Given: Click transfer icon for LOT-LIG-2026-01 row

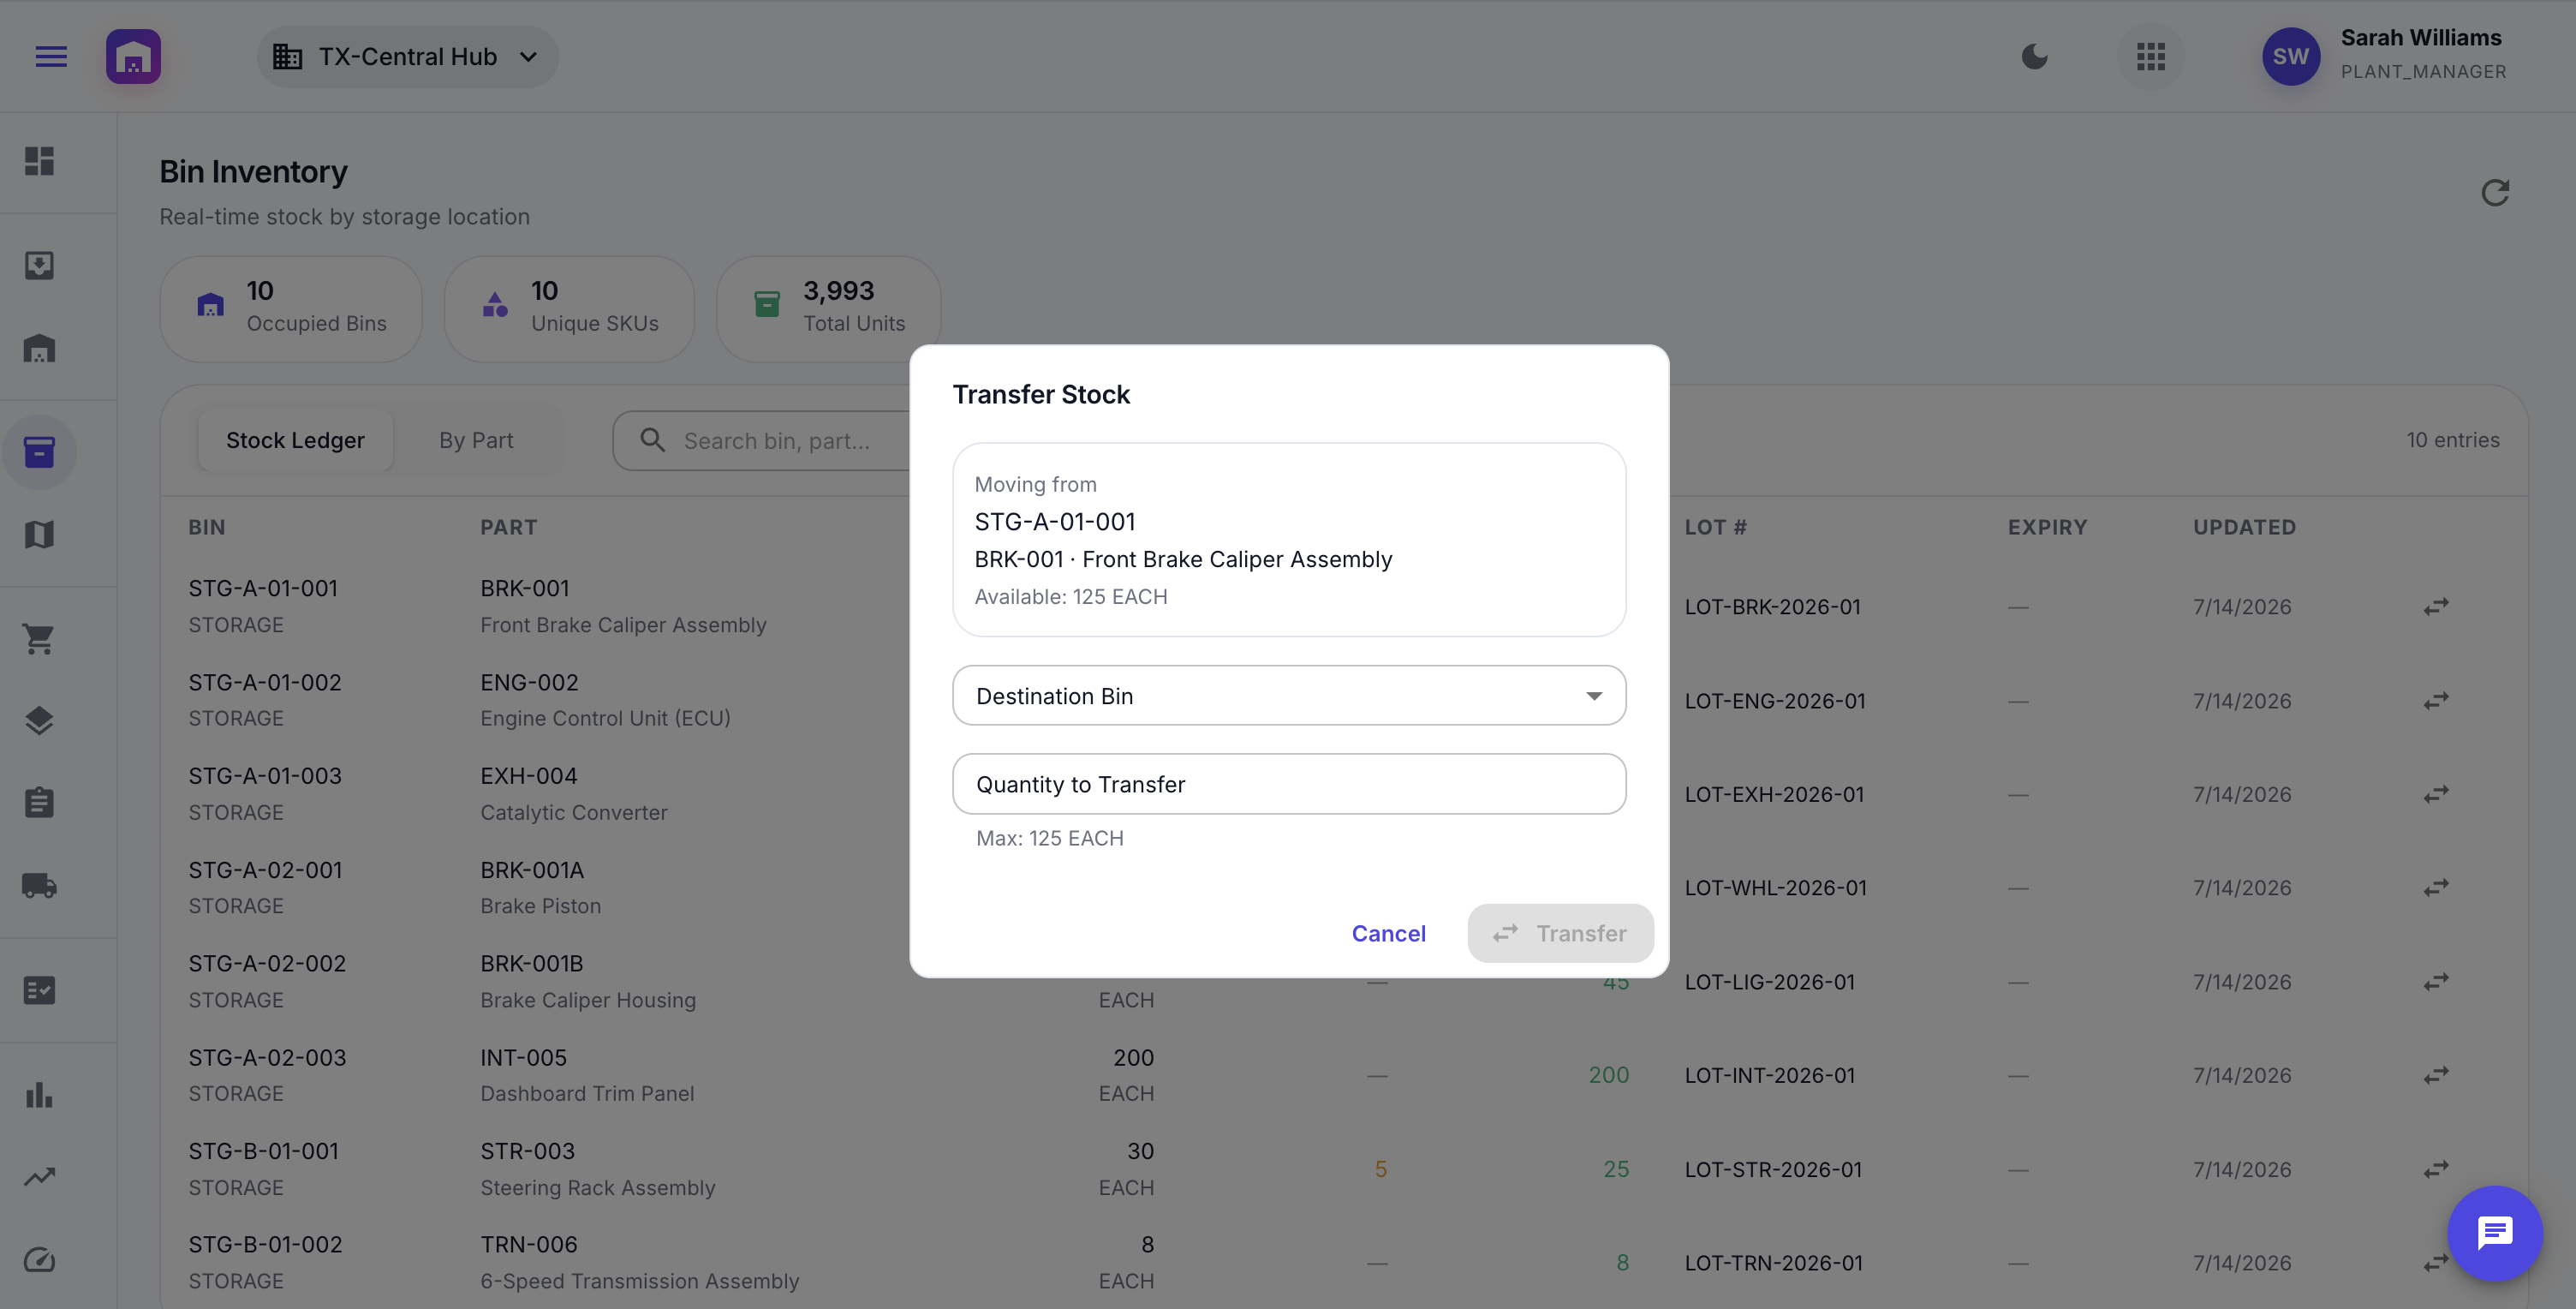Looking at the screenshot, I should pos(2436,982).
